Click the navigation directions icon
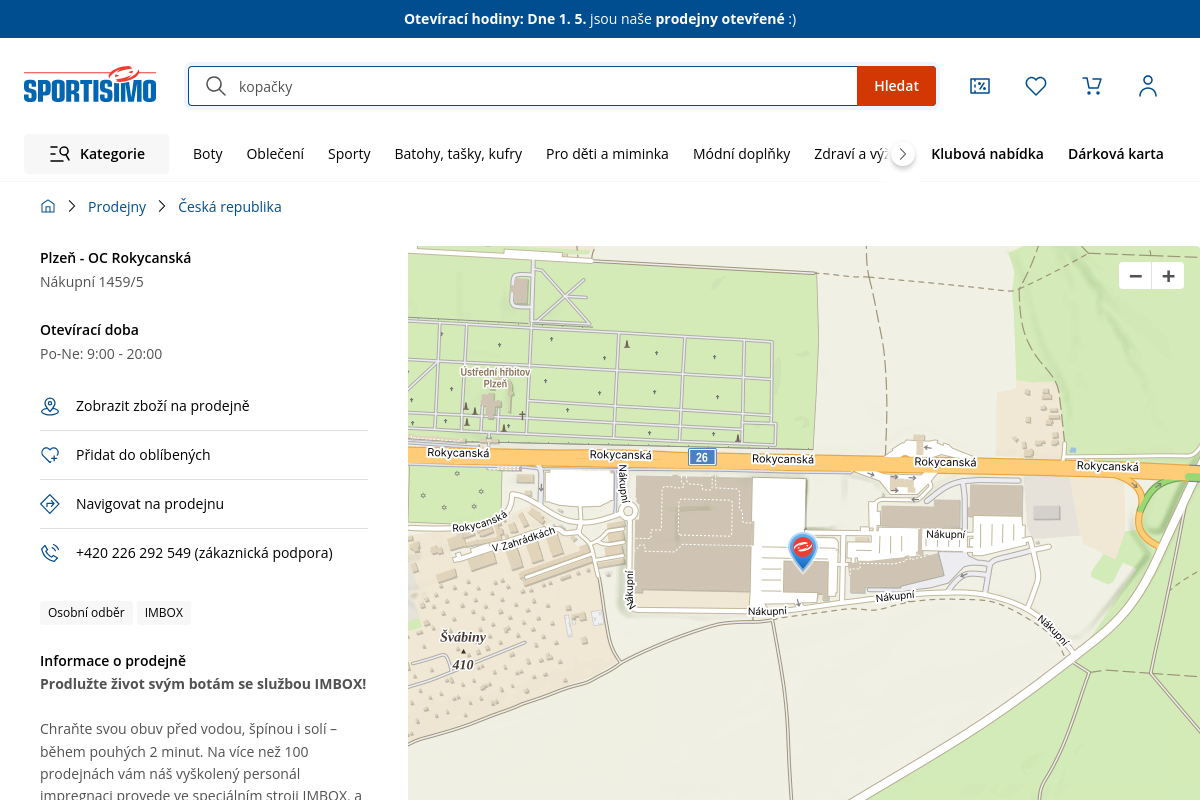This screenshot has width=1200, height=800. (50, 504)
